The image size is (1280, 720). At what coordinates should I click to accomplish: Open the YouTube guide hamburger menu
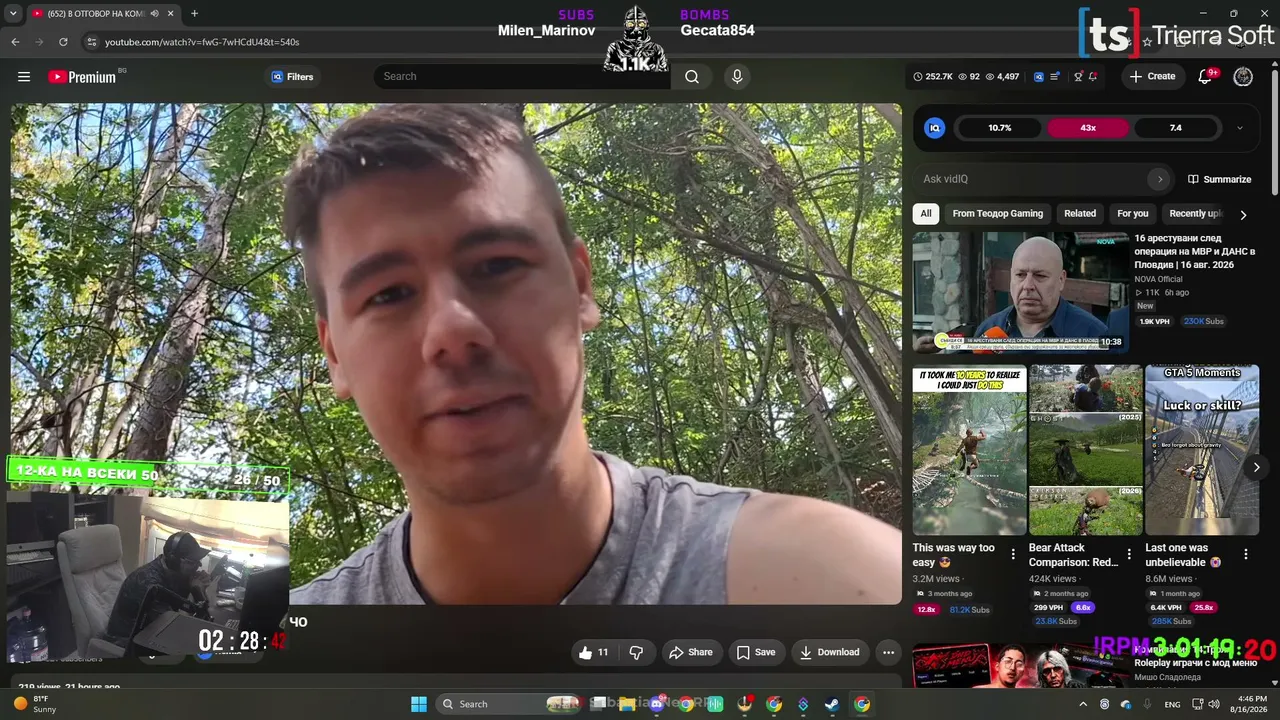click(x=24, y=77)
